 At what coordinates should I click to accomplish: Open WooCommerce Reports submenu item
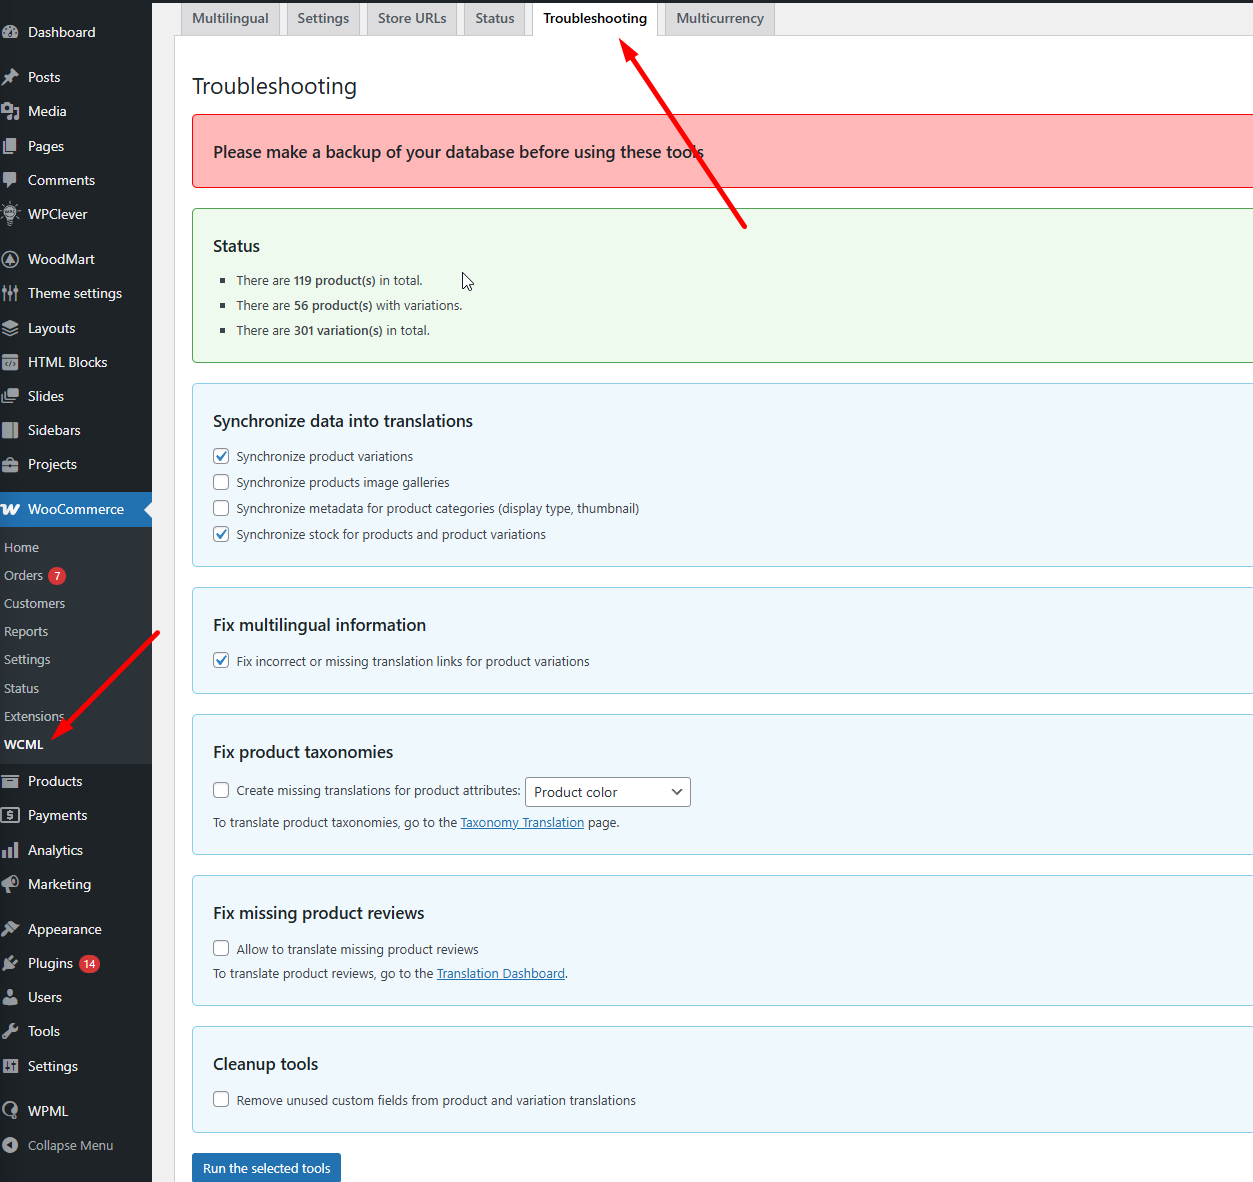point(26,631)
